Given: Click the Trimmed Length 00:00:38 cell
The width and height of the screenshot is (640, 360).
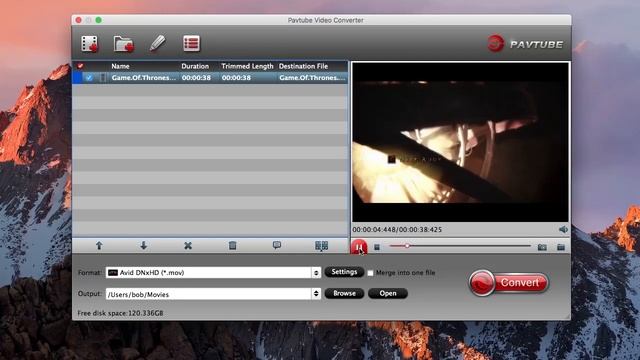Looking at the screenshot, I should point(236,78).
